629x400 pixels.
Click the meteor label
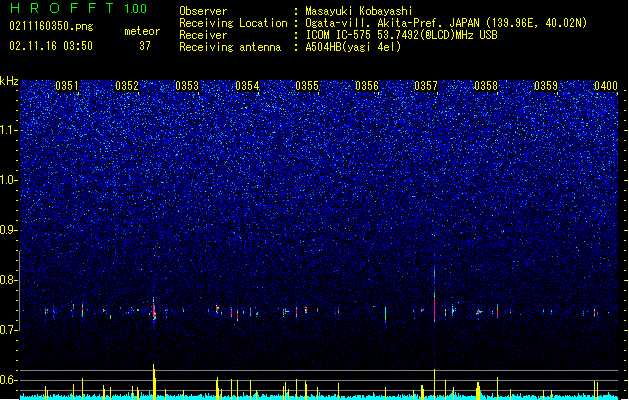(142, 31)
